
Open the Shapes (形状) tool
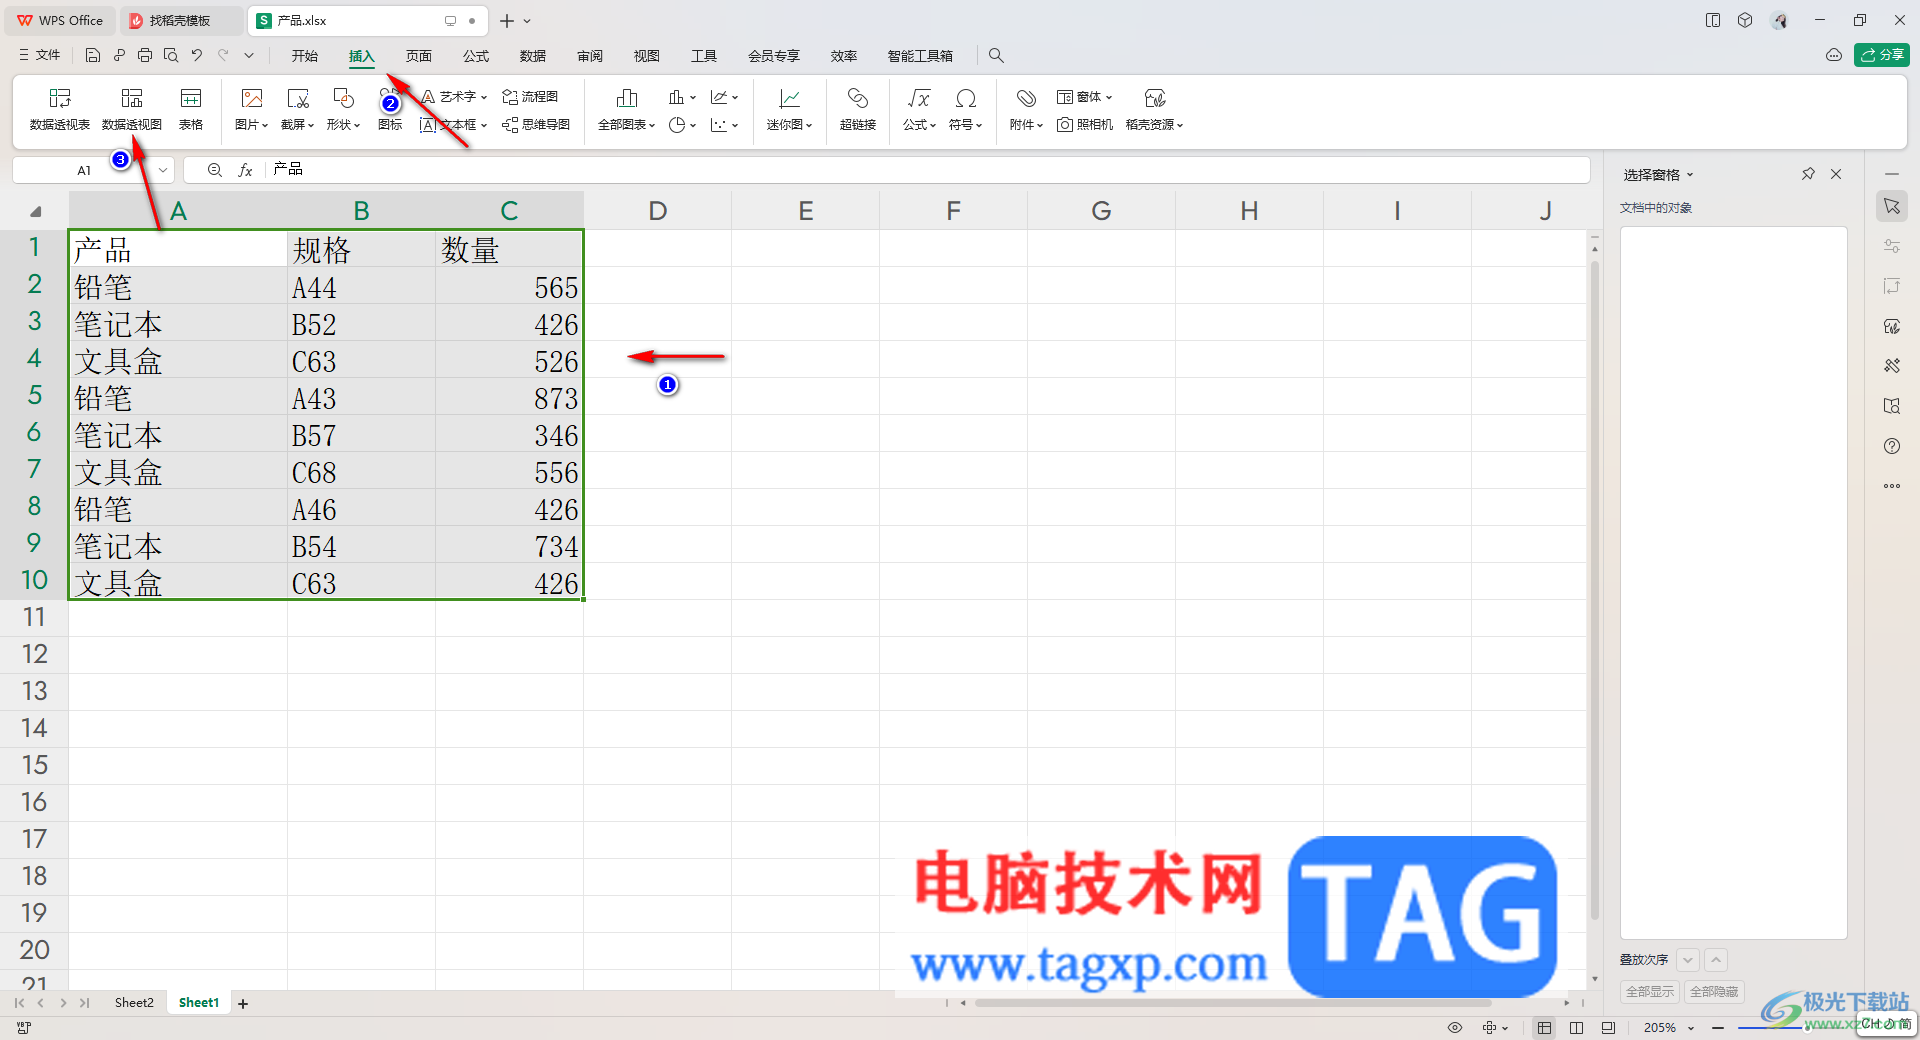pos(343,110)
